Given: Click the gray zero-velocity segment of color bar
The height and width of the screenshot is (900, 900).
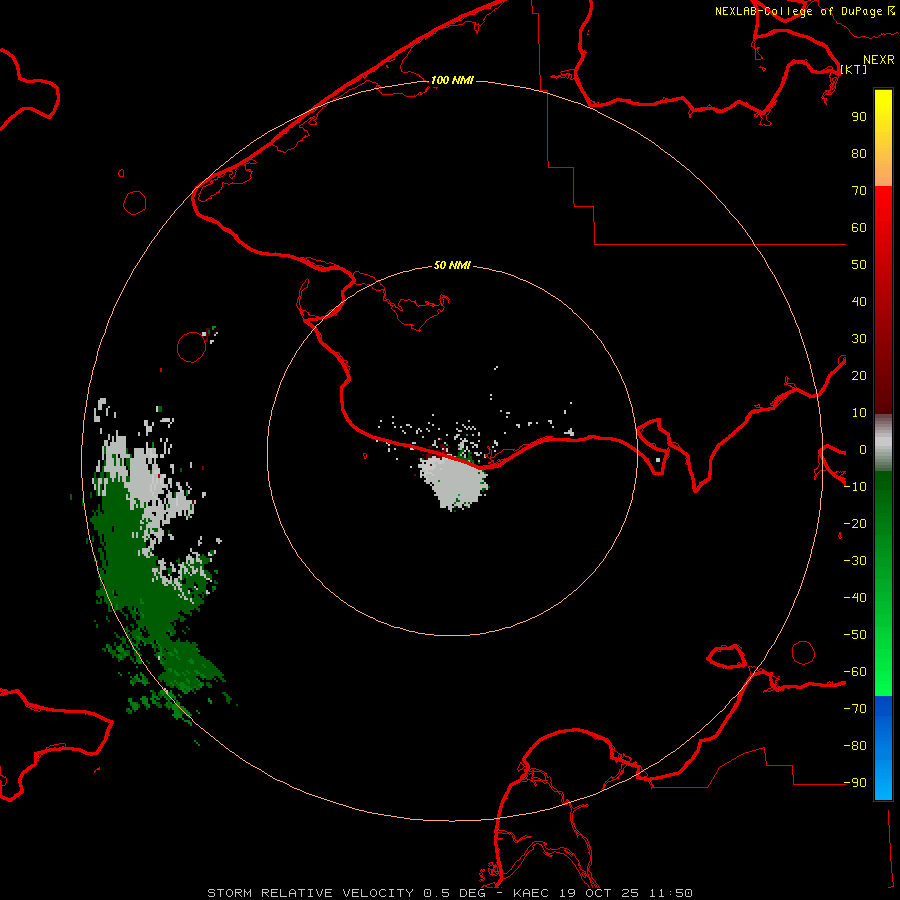Looking at the screenshot, I should [x=883, y=443].
